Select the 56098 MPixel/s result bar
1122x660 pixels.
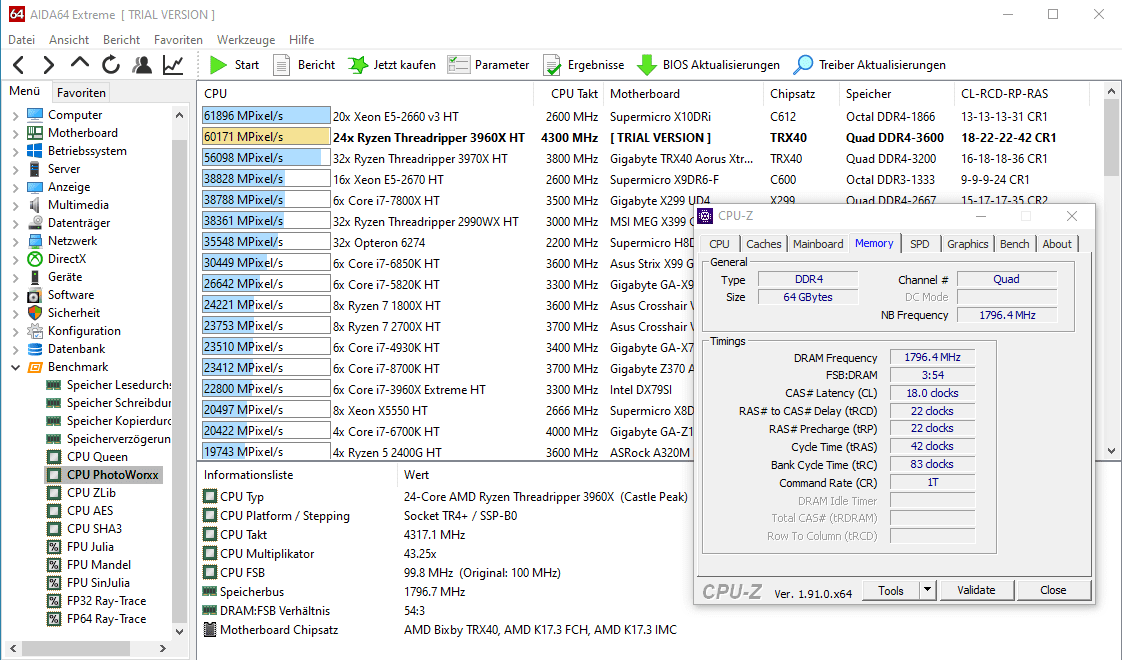[x=265, y=157]
